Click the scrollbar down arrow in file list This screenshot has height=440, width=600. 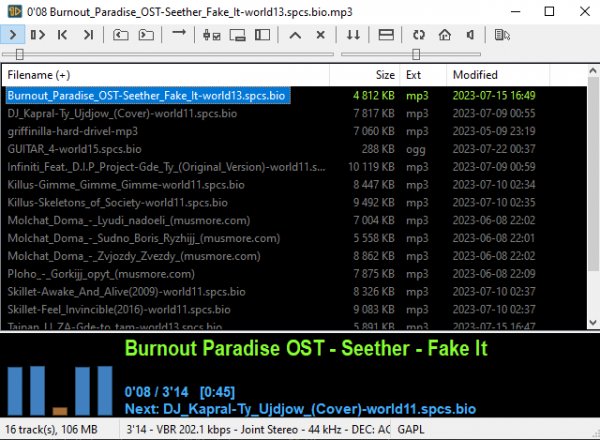coord(593,323)
